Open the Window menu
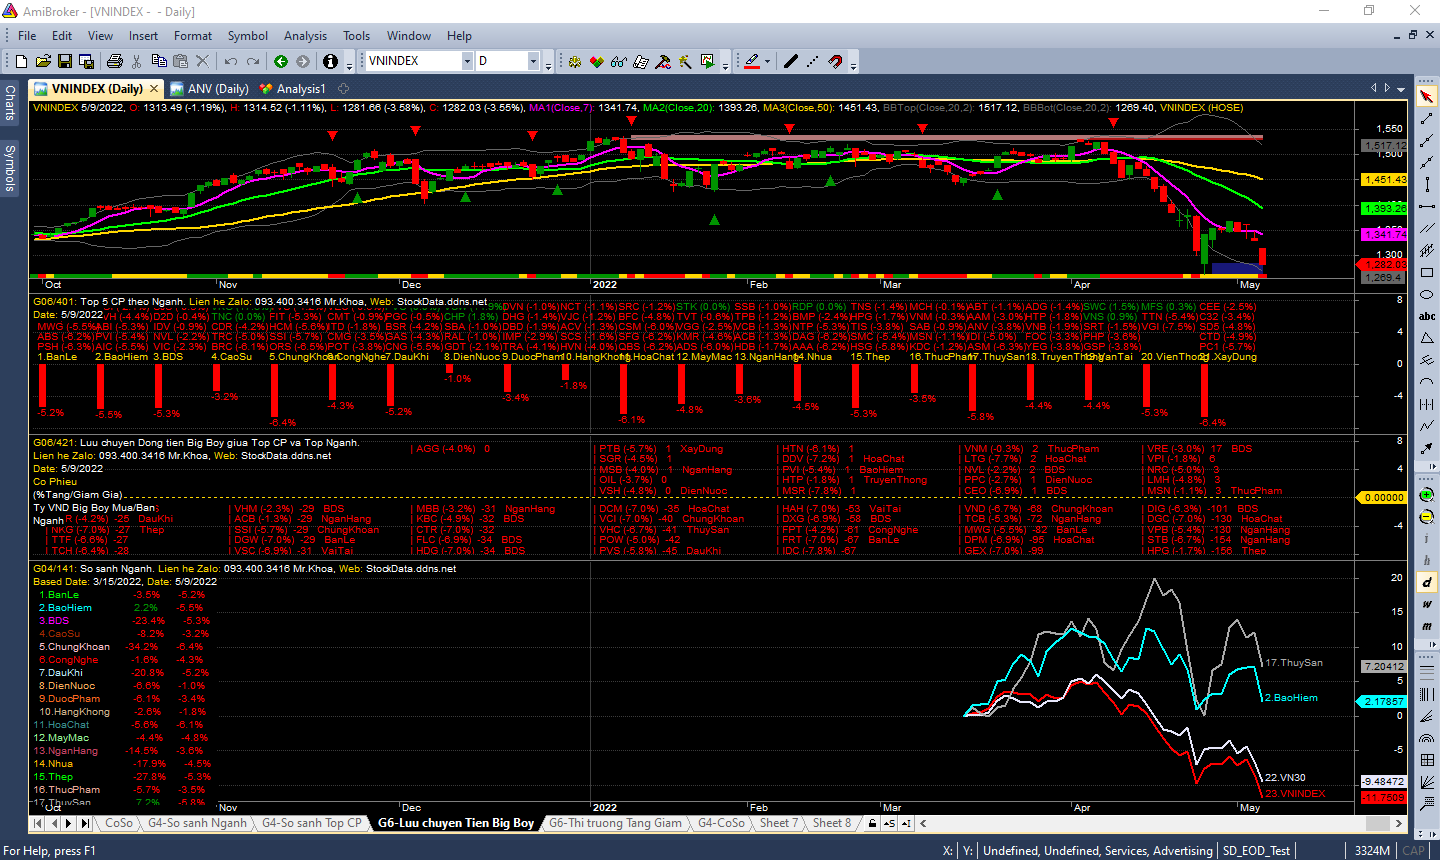The image size is (1440, 860). click(x=409, y=35)
